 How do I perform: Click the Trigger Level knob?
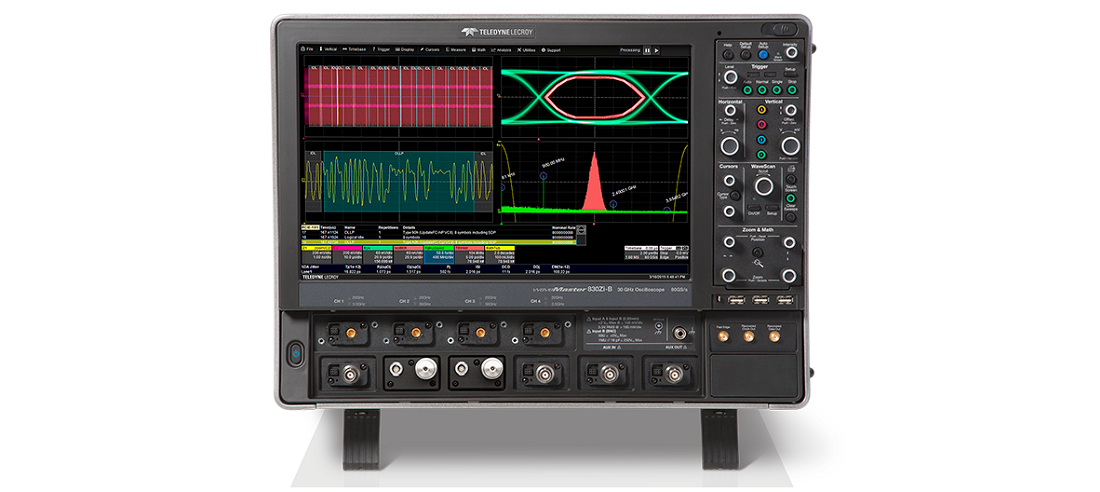[x=730, y=78]
